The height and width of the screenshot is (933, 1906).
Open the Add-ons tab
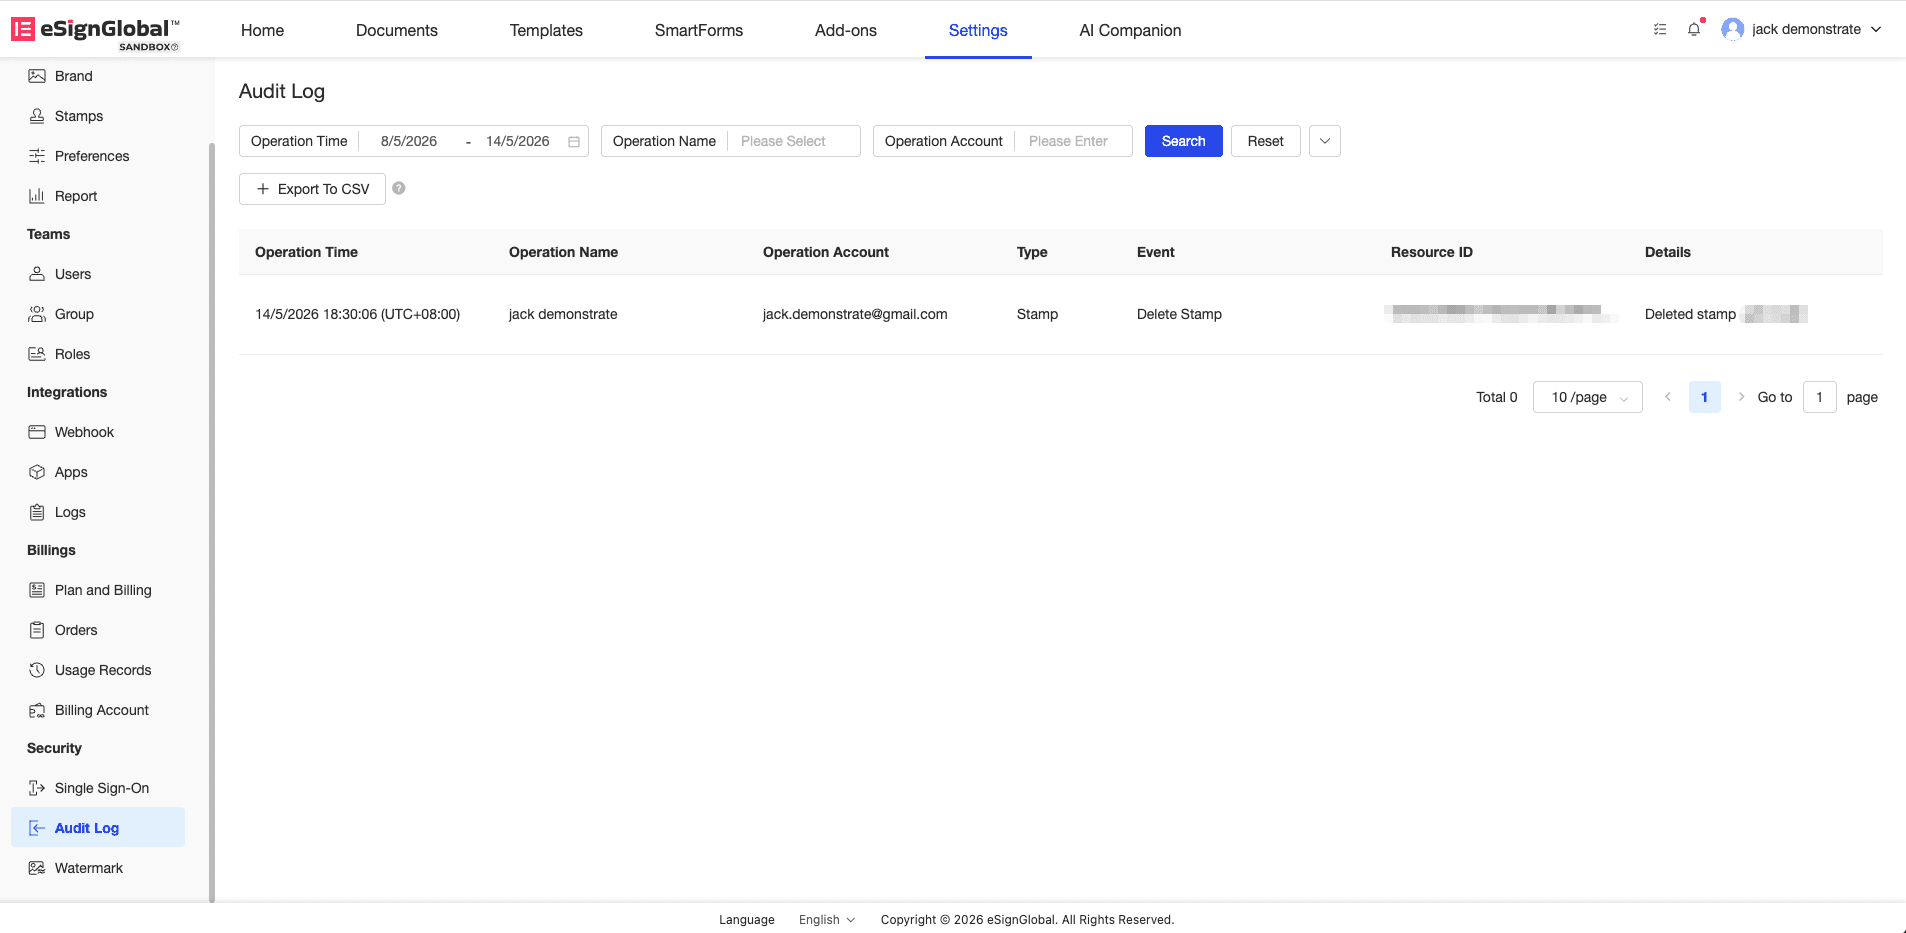(x=846, y=30)
